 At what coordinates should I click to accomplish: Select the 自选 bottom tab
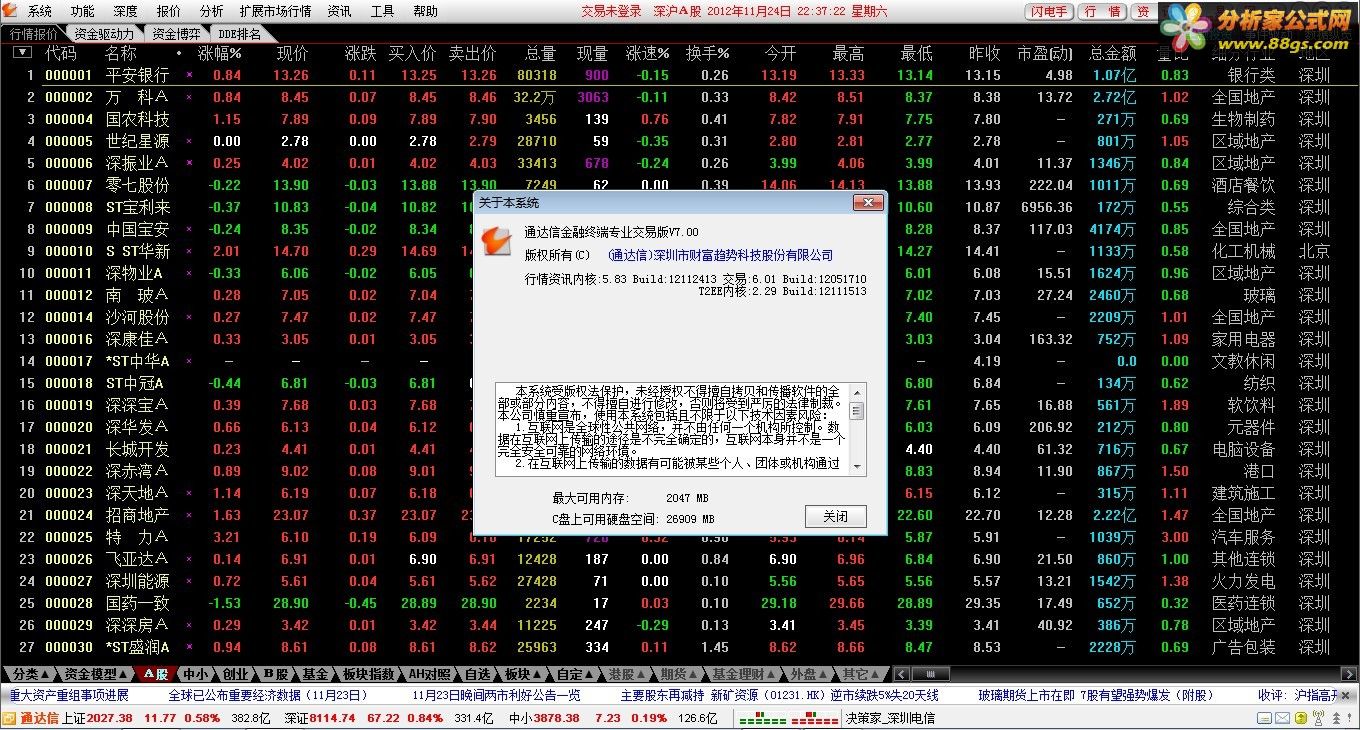(478, 674)
